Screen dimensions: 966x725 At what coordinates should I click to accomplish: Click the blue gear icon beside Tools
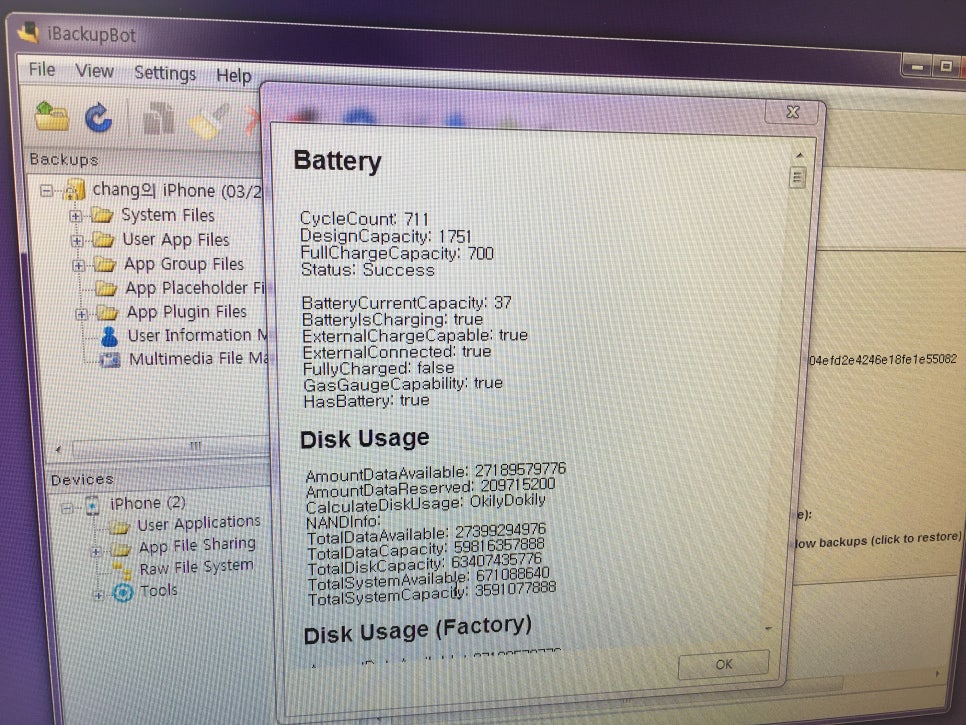pos(123,593)
